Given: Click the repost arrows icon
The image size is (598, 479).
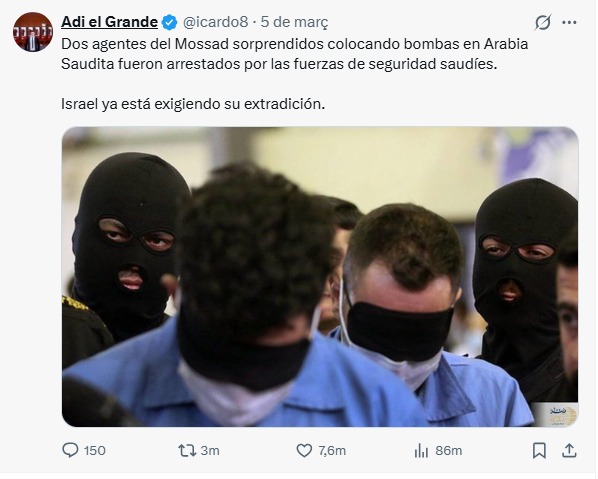Looking at the screenshot, I should 187,450.
